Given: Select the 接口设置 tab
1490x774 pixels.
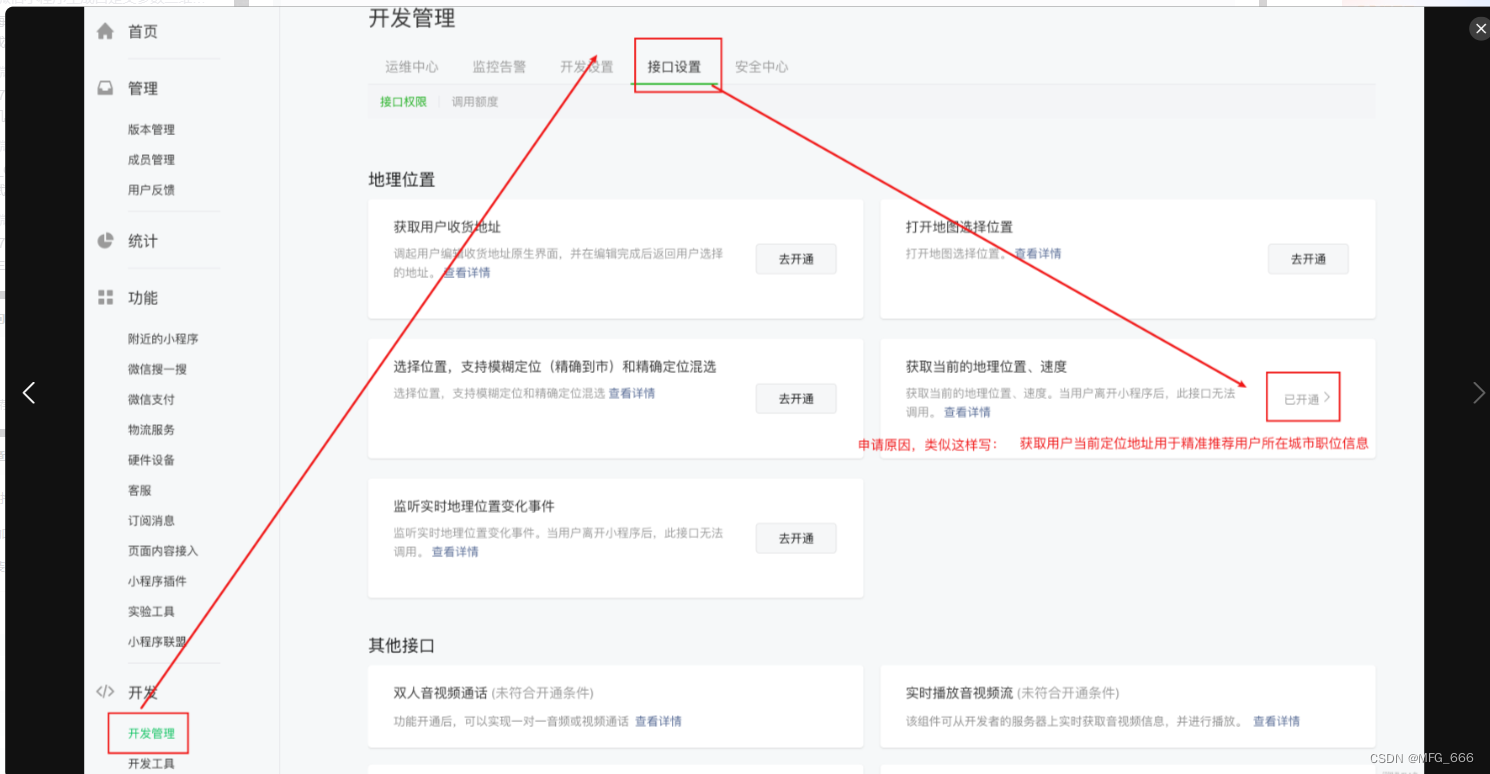Looking at the screenshot, I should coord(674,67).
